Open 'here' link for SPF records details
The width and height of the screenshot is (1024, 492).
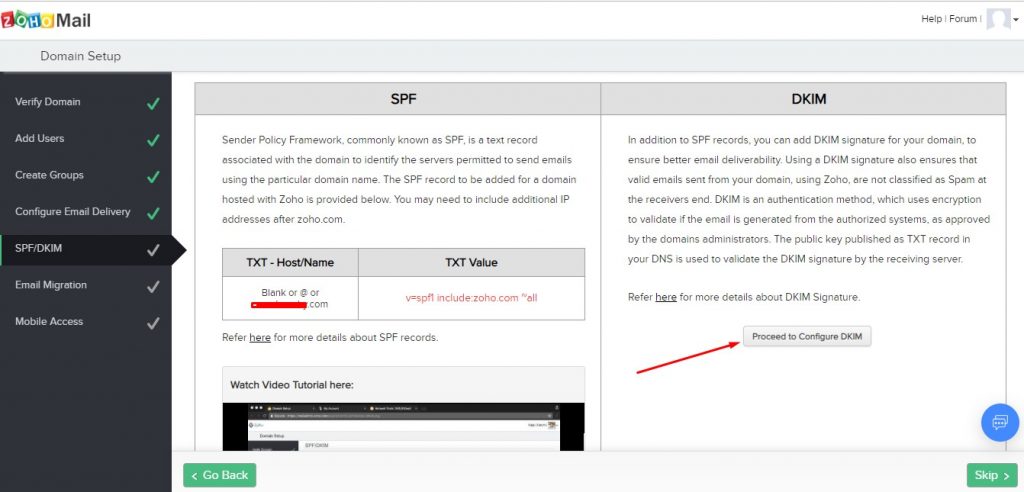tap(260, 338)
